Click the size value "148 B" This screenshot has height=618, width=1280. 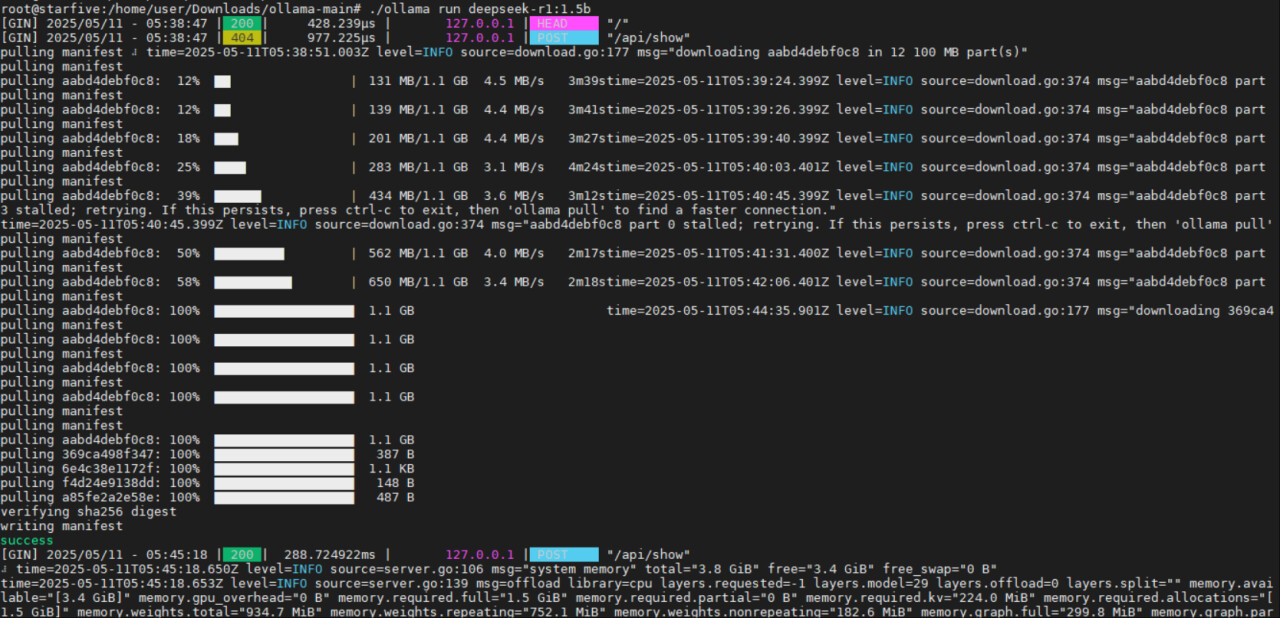pos(396,484)
